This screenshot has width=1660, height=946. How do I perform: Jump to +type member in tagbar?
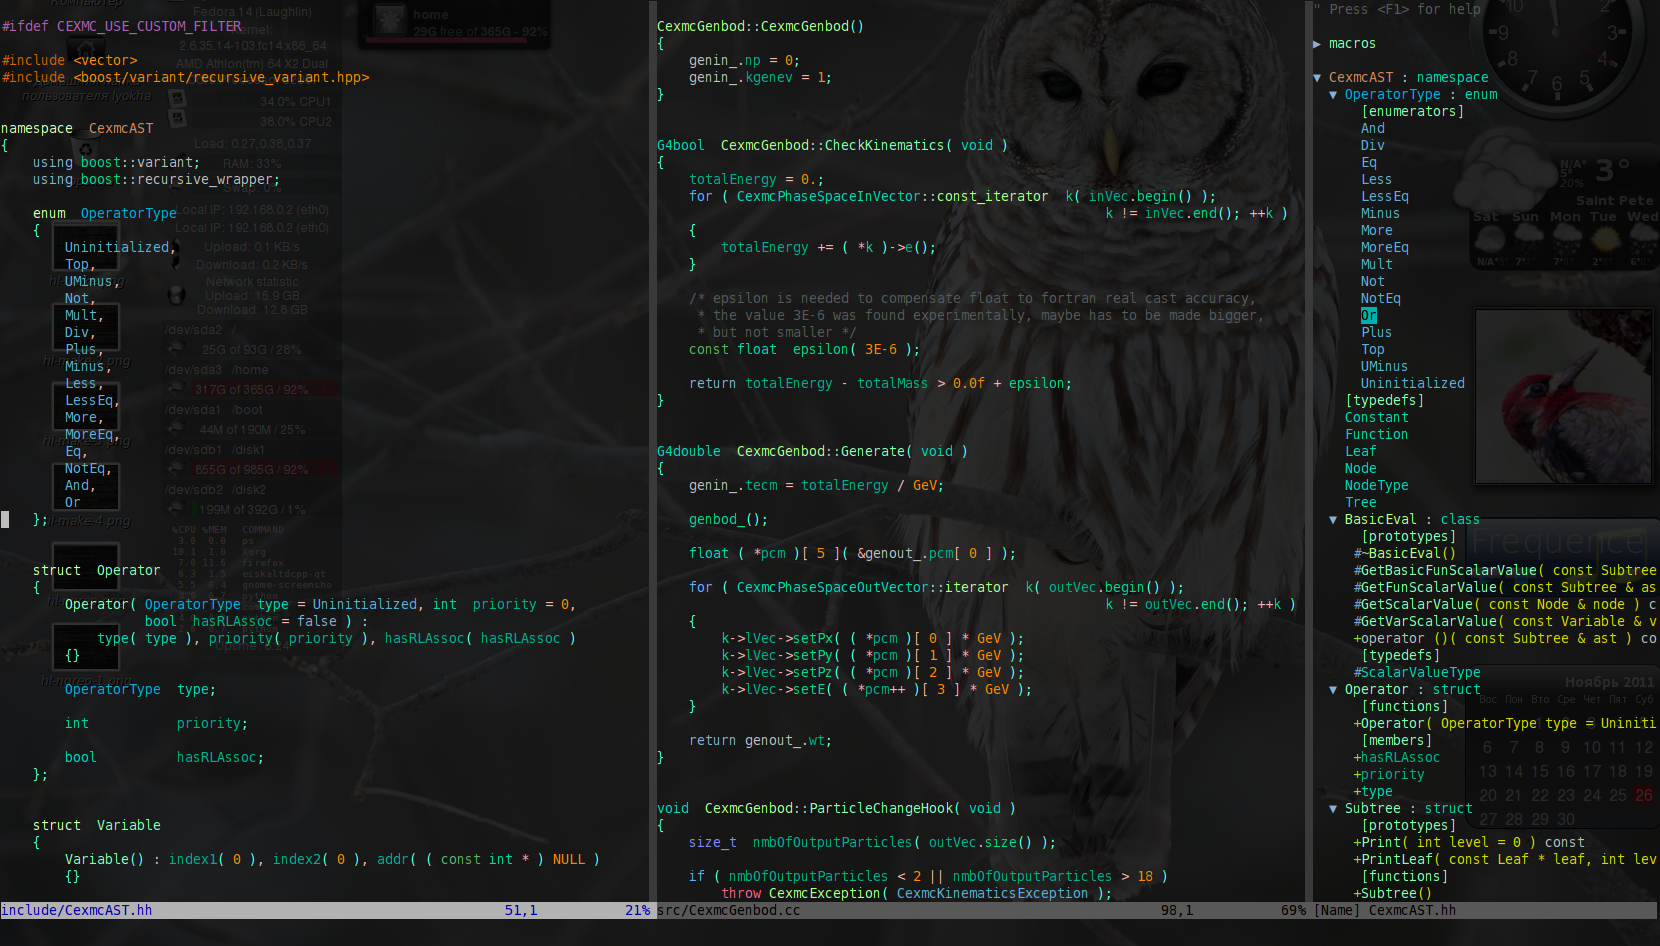pyautogui.click(x=1373, y=791)
